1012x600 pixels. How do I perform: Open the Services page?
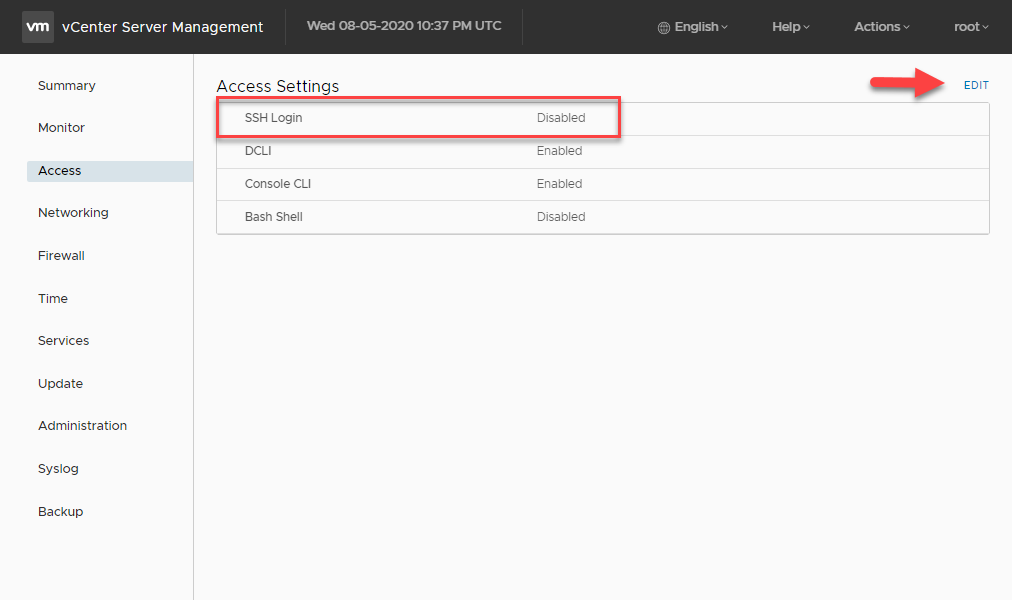coord(63,341)
